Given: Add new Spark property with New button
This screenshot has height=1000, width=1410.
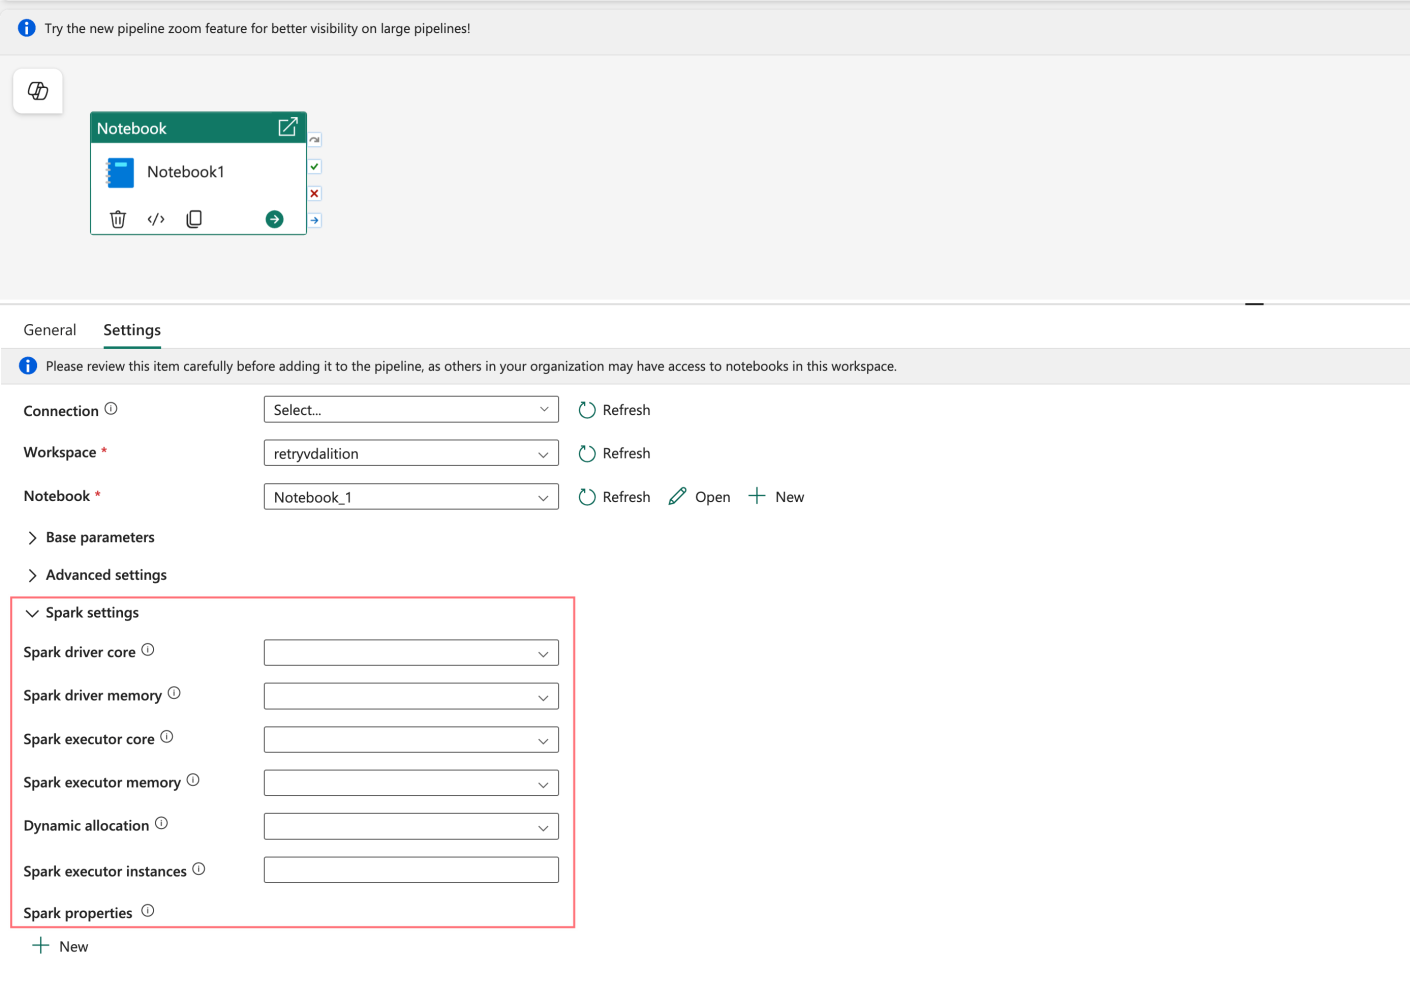Looking at the screenshot, I should point(61,946).
